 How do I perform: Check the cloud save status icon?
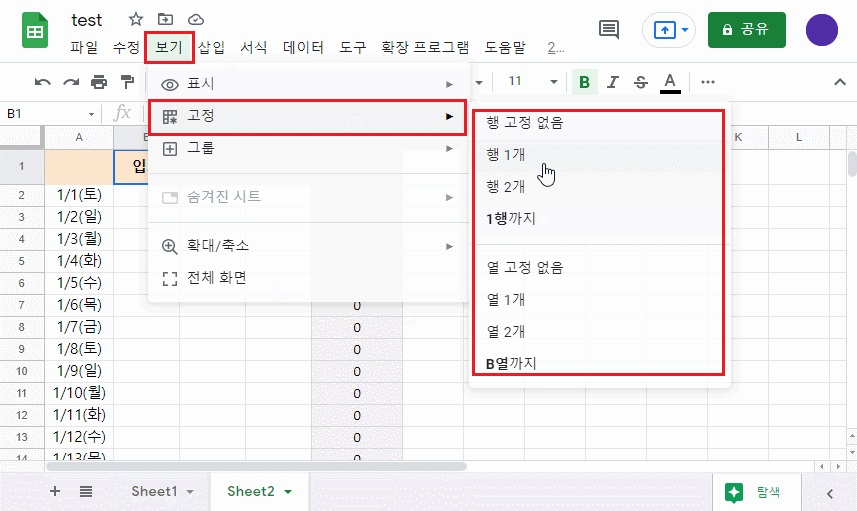pyautogui.click(x=196, y=20)
